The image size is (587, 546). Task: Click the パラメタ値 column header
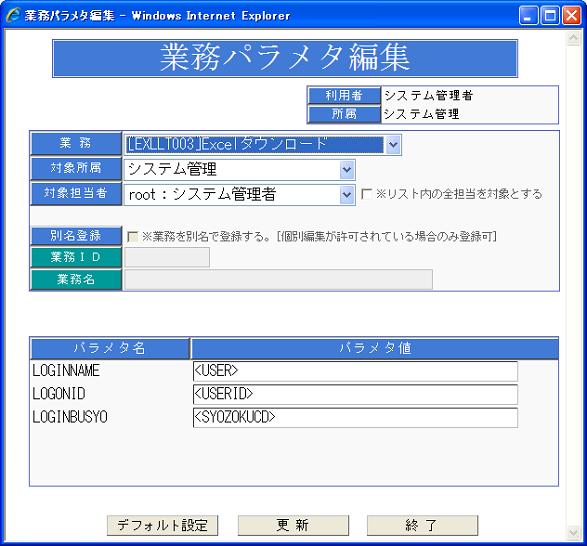tap(375, 348)
